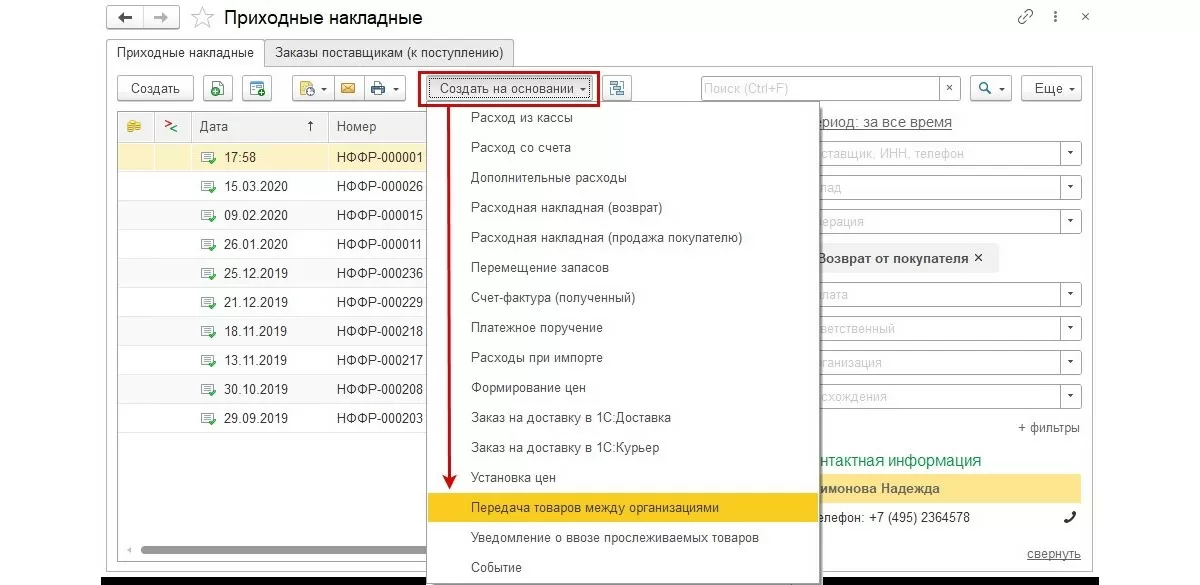The height and width of the screenshot is (585, 1200).
Task: Select 'Формирование цен' menu item
Action: point(623,388)
